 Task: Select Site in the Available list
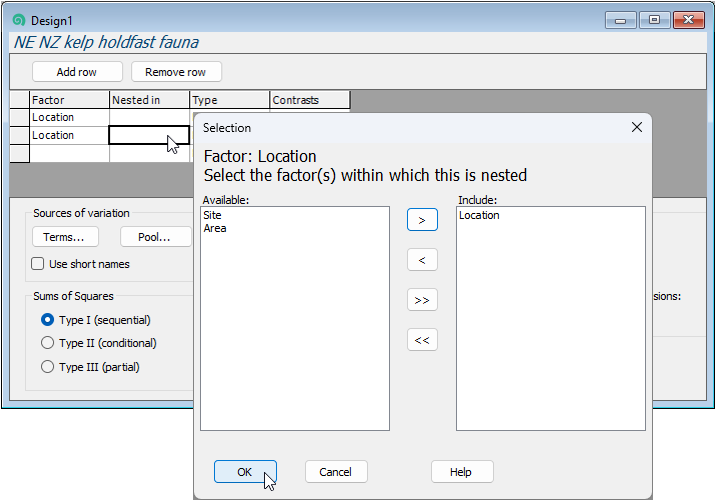212,215
